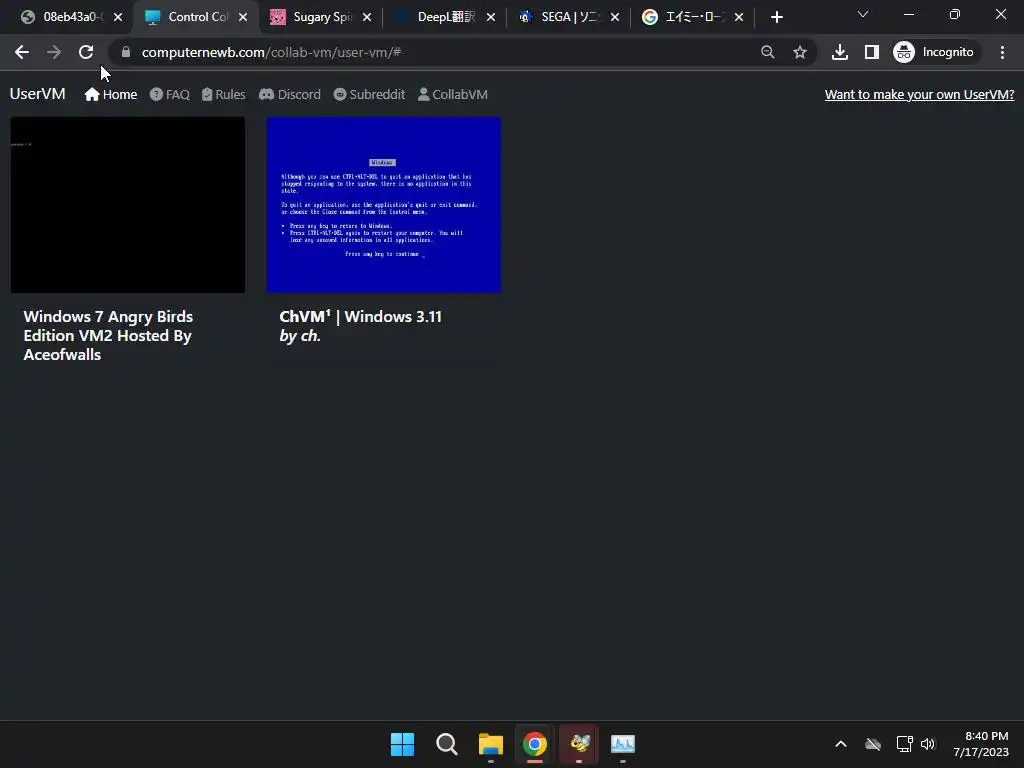Close the SEGA tab
Image resolution: width=1024 pixels, height=768 pixels.
click(615, 17)
